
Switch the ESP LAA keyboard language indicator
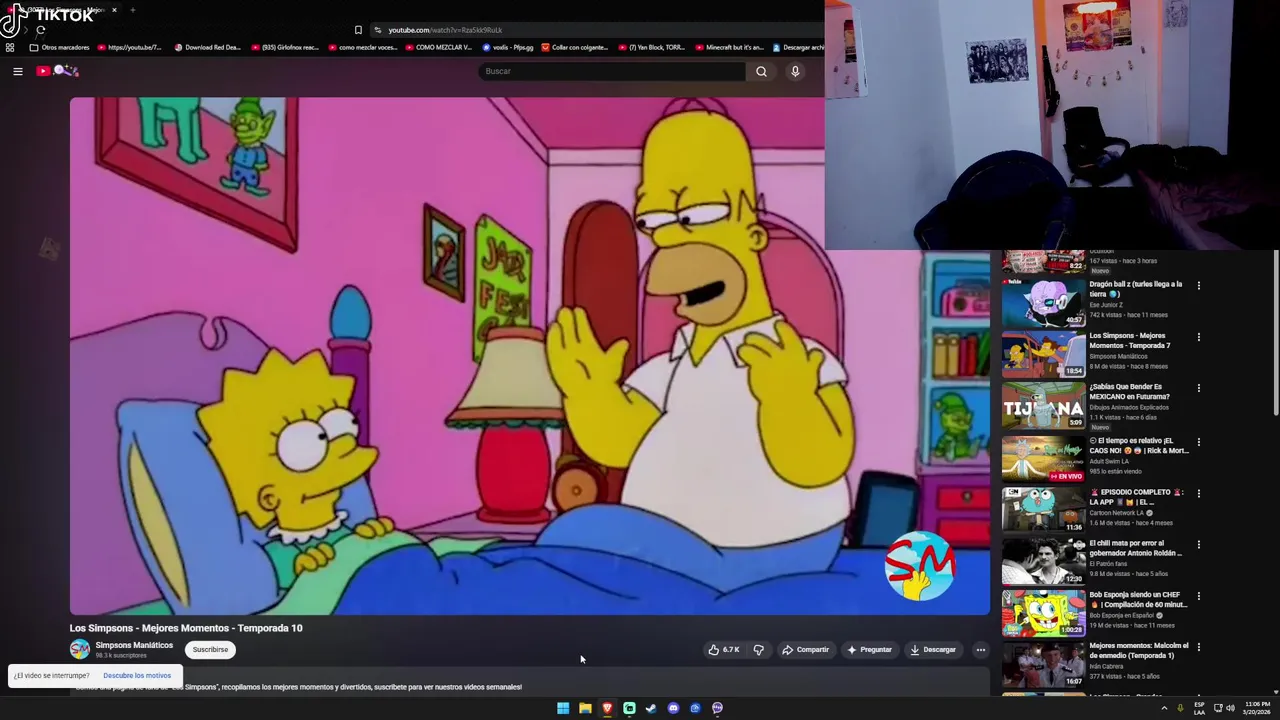[x=1199, y=708]
